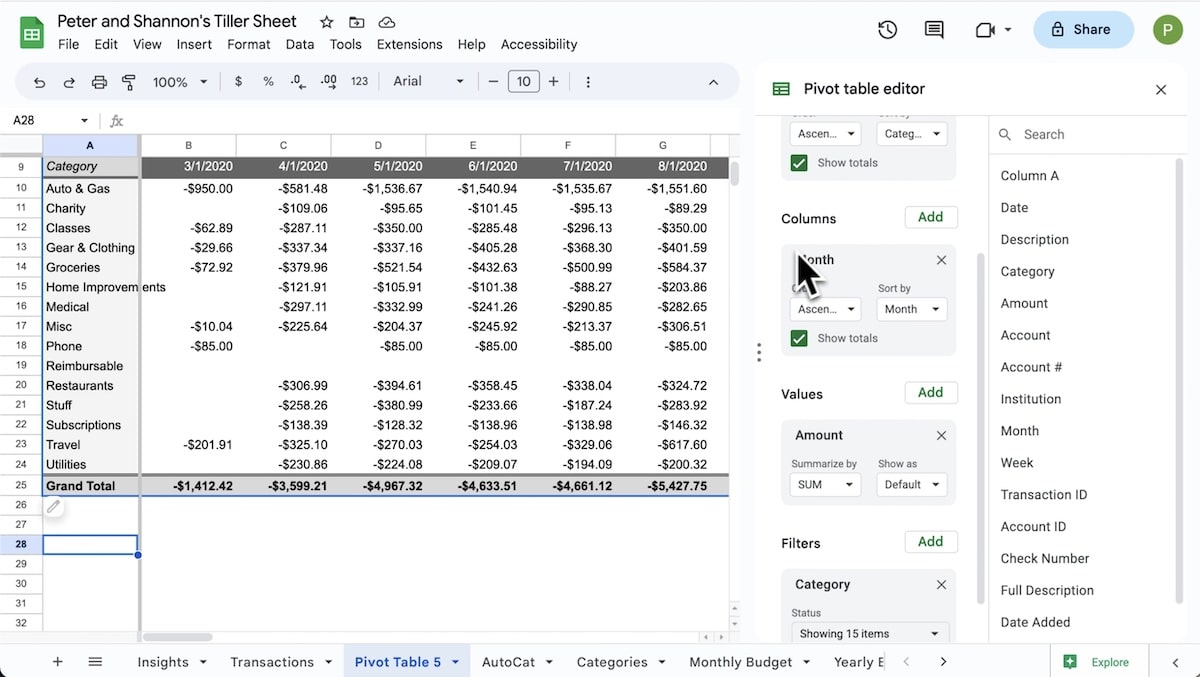
Task: Collapse the side panel arrow at bottom right
Action: click(x=1175, y=662)
